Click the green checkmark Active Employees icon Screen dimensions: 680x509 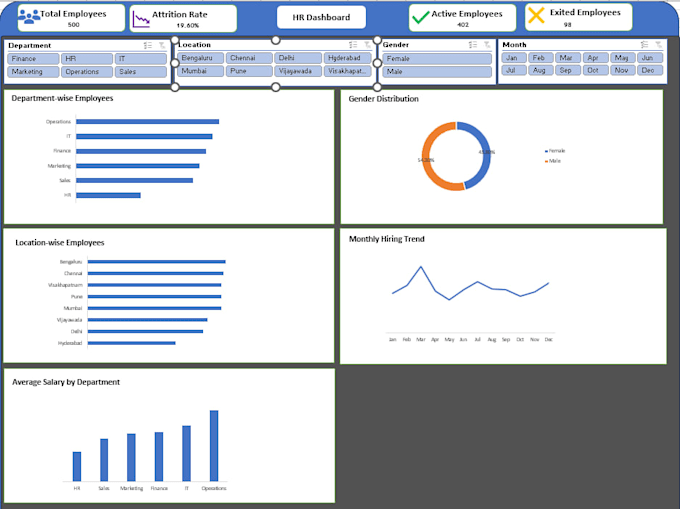click(x=420, y=17)
